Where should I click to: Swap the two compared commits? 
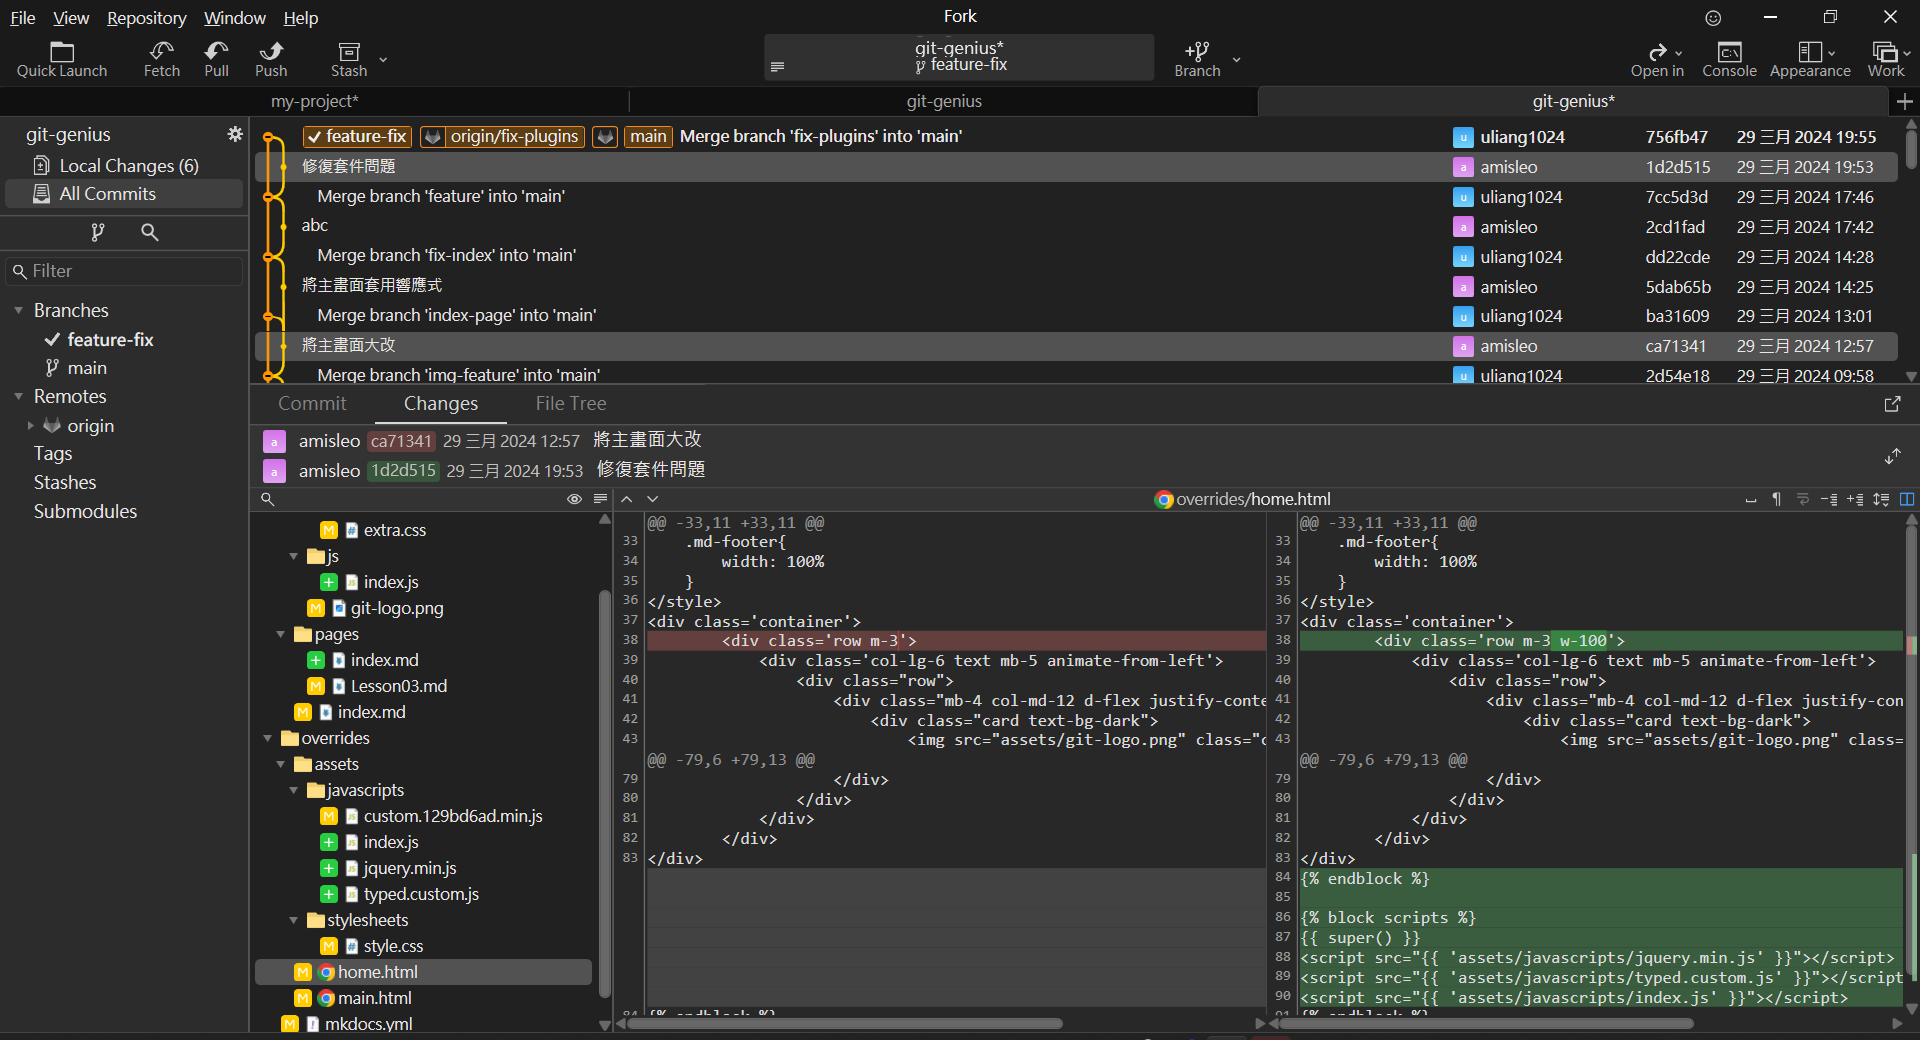[1892, 456]
